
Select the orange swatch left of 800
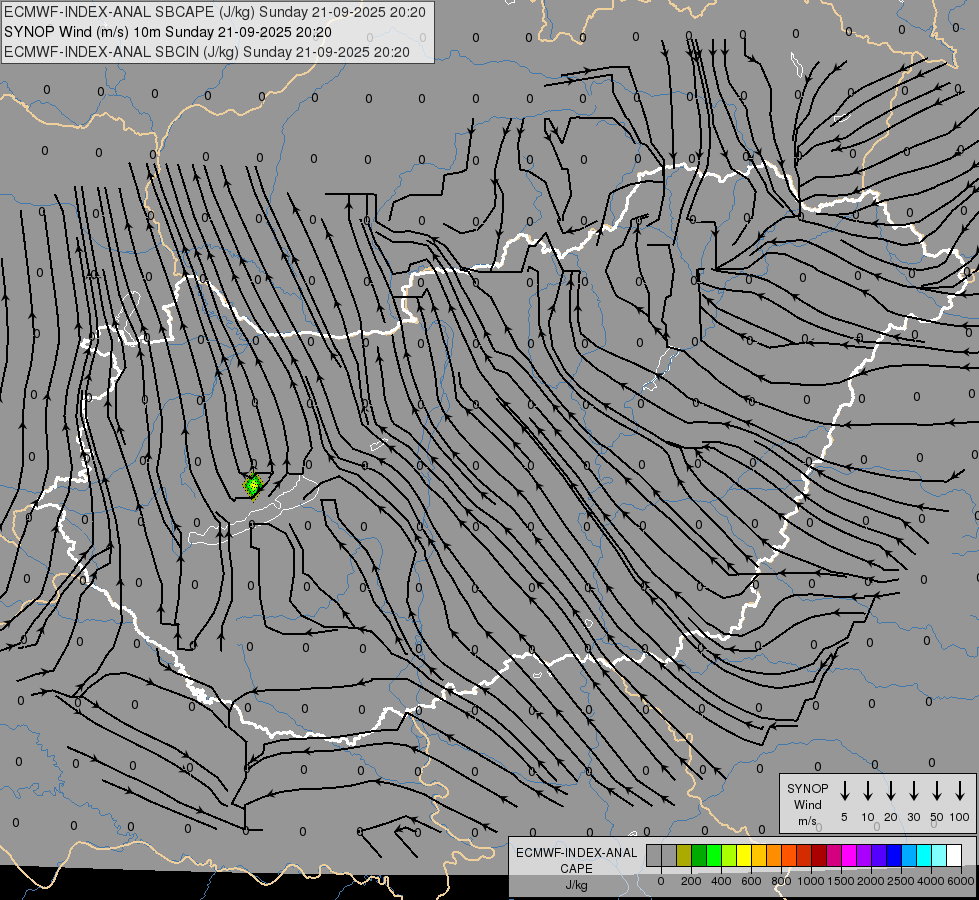[x=774, y=855]
